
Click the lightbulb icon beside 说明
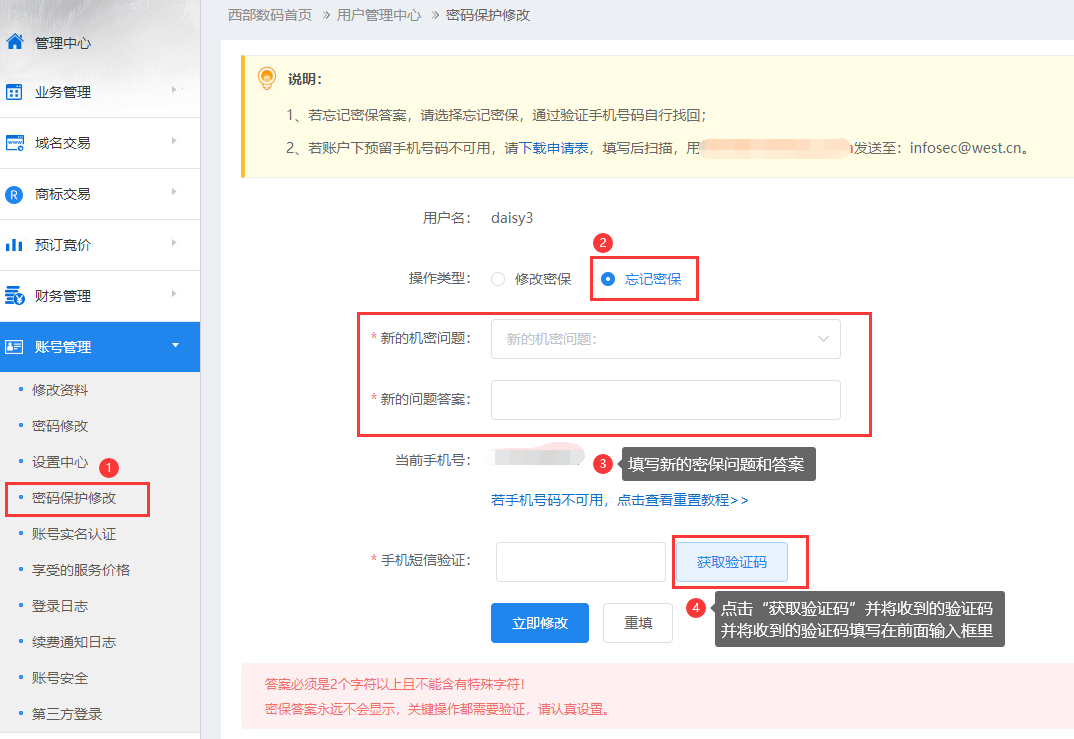[267, 78]
